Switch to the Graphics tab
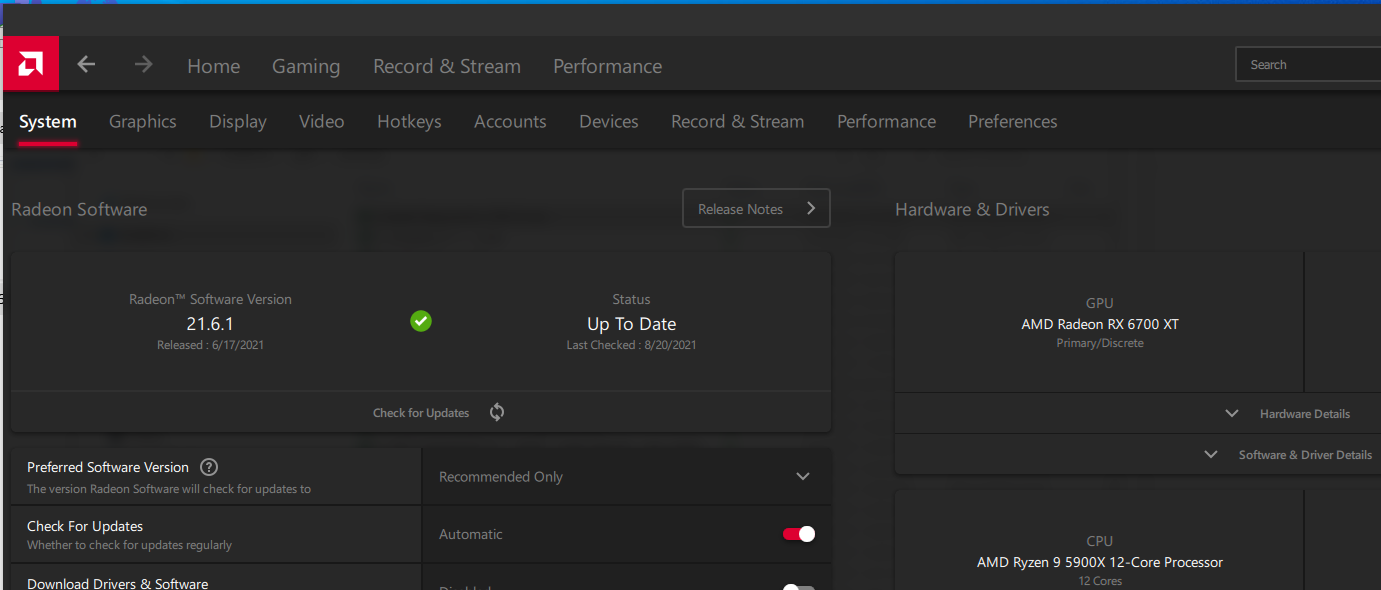The width and height of the screenshot is (1381, 590). click(143, 122)
